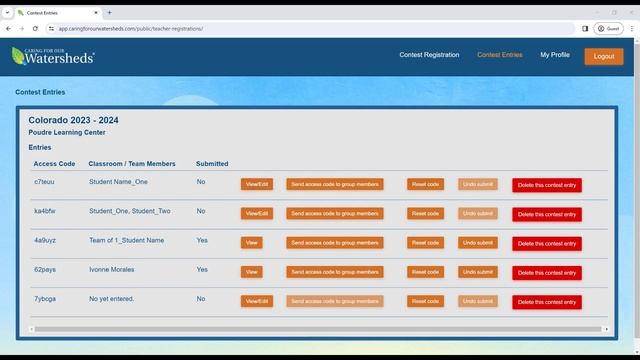This screenshot has height=360, width=640.
Task: Open a new browser tab
Action: click(109, 13)
